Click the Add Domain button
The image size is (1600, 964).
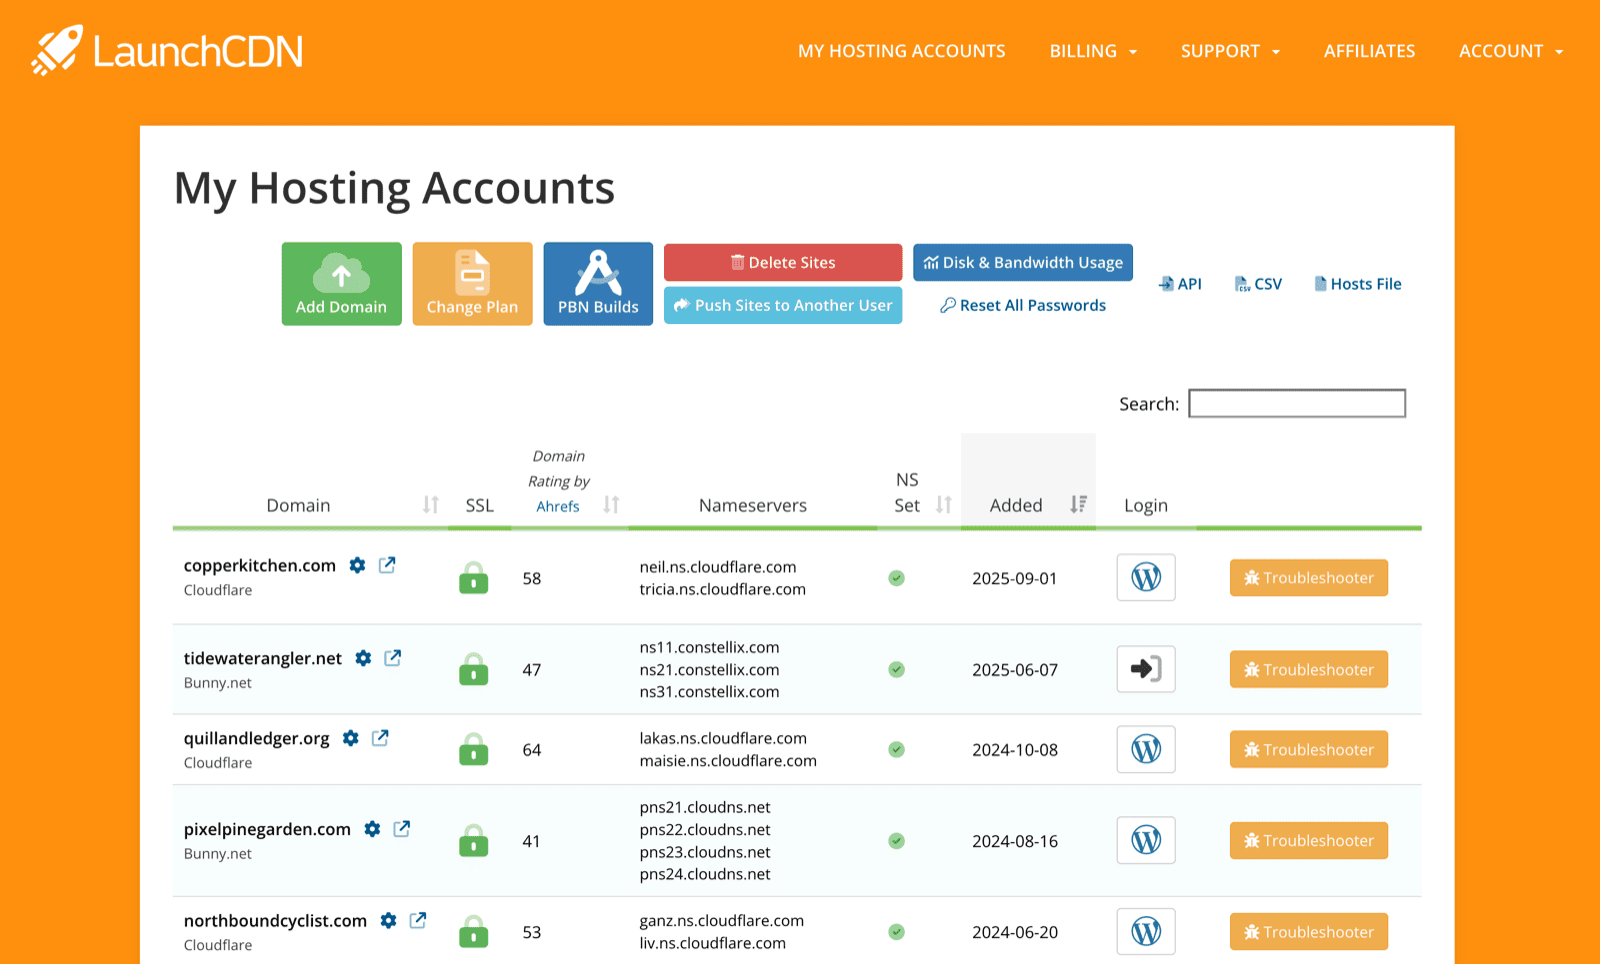[x=341, y=284]
